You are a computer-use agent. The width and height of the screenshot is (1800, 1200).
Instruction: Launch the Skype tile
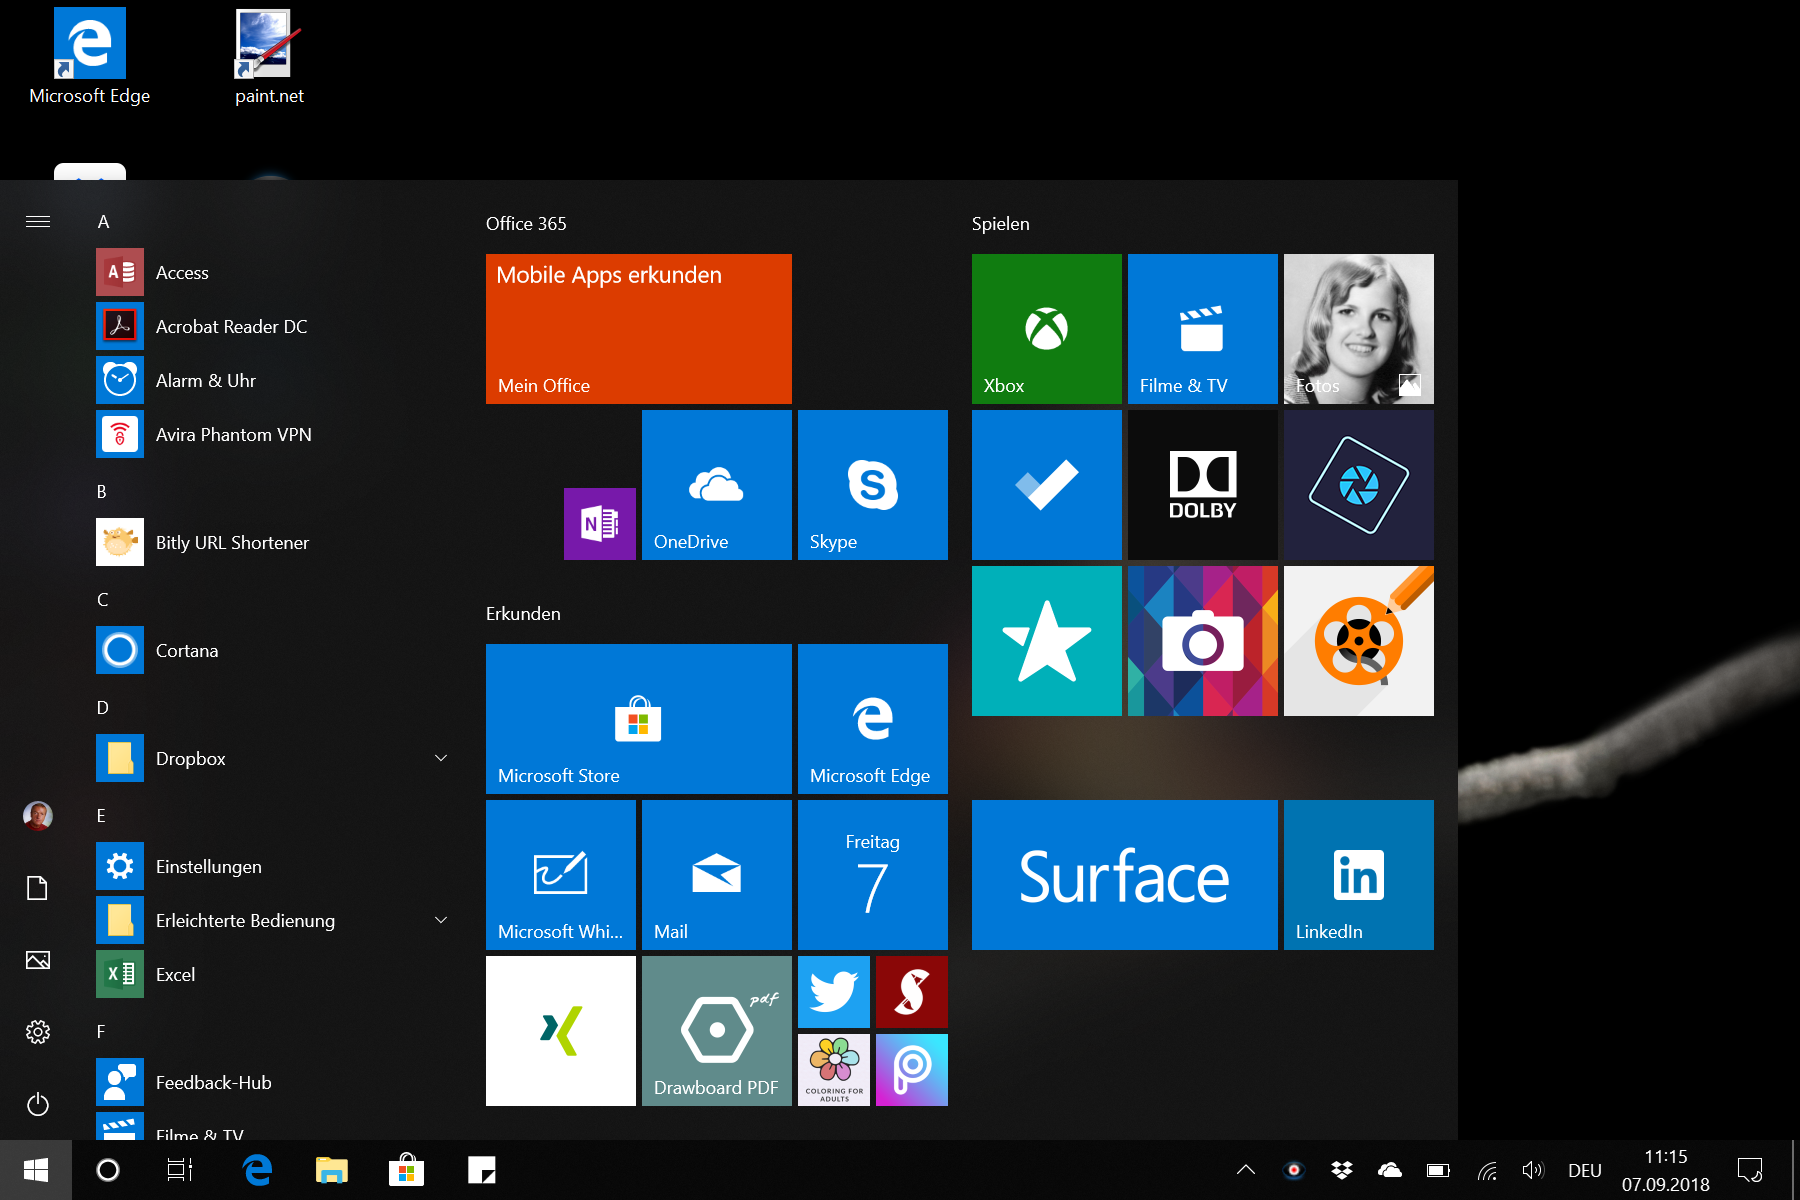click(873, 485)
